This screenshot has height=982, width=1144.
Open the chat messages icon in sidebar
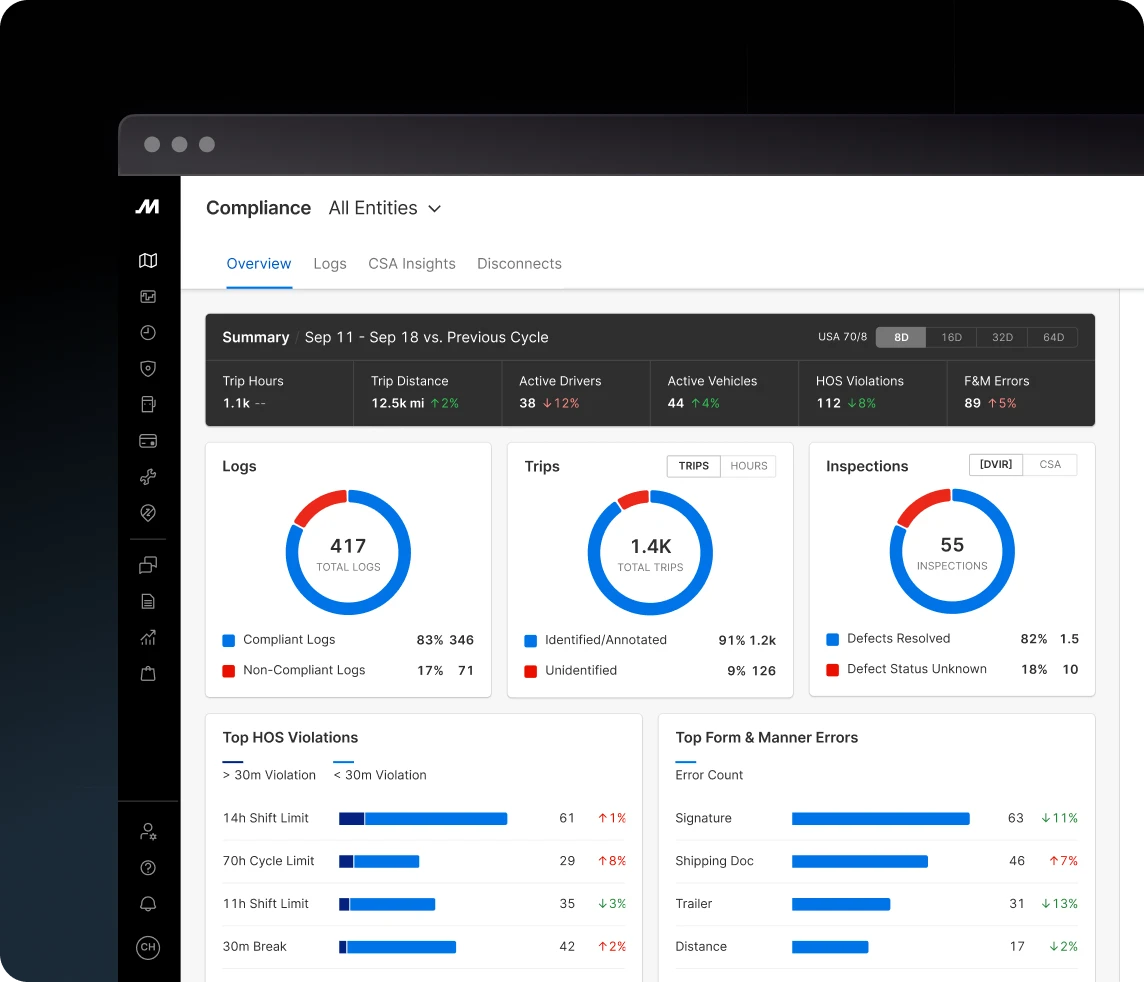coord(148,565)
